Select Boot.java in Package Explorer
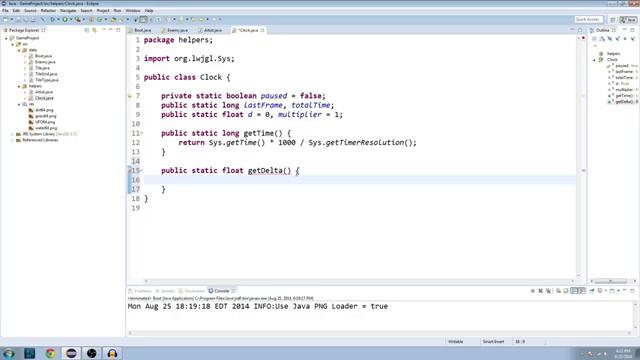Image resolution: width=640 pixels, height=360 pixels. click(x=43, y=56)
